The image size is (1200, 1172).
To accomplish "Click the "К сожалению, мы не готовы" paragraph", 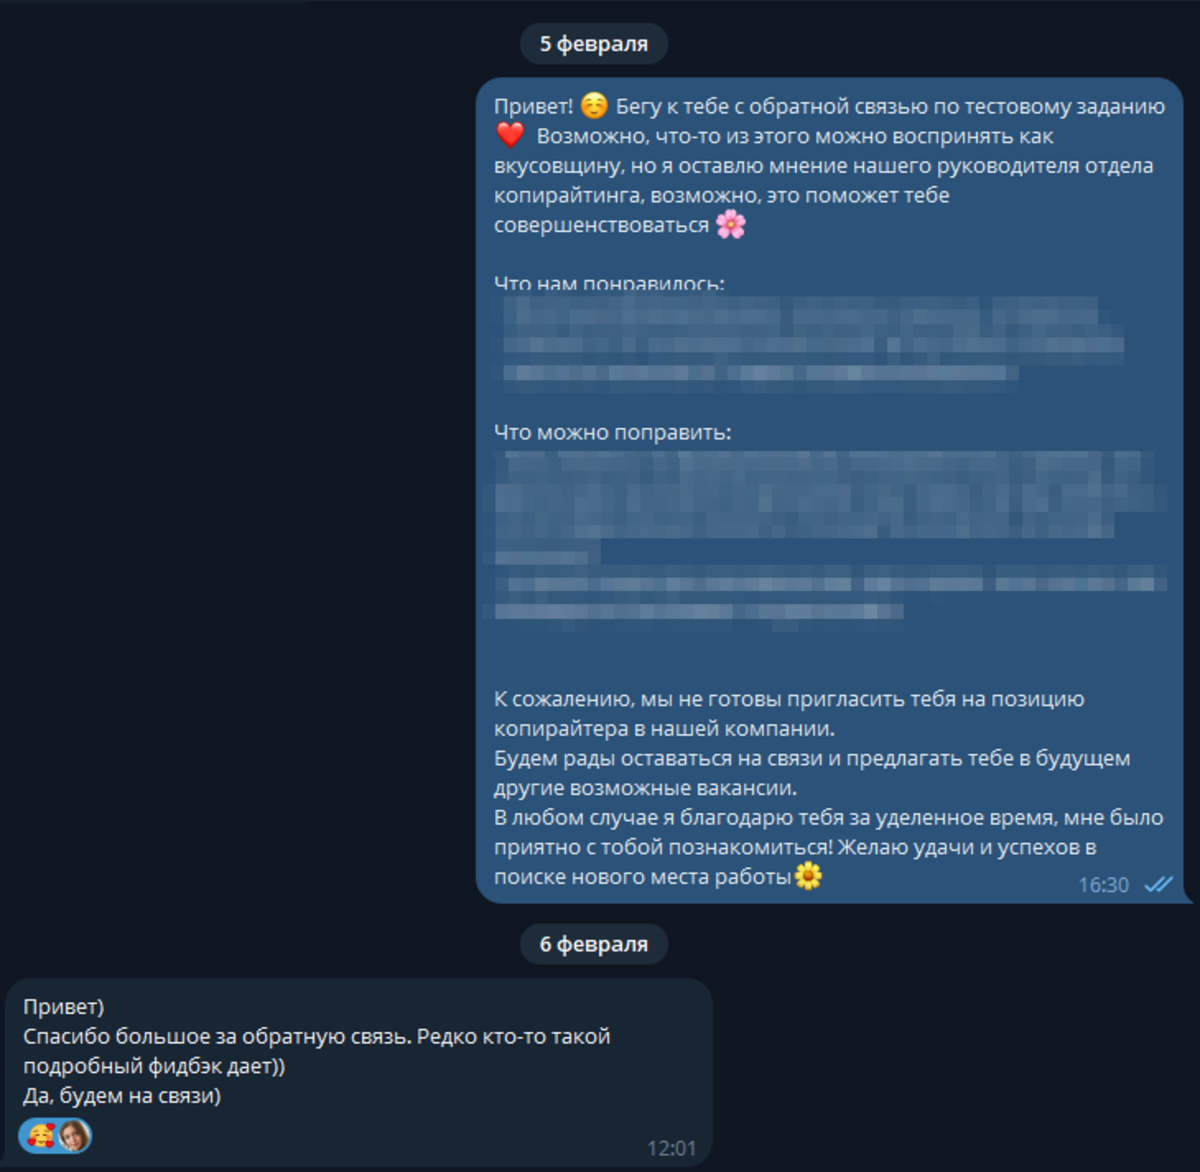I will (789, 713).
